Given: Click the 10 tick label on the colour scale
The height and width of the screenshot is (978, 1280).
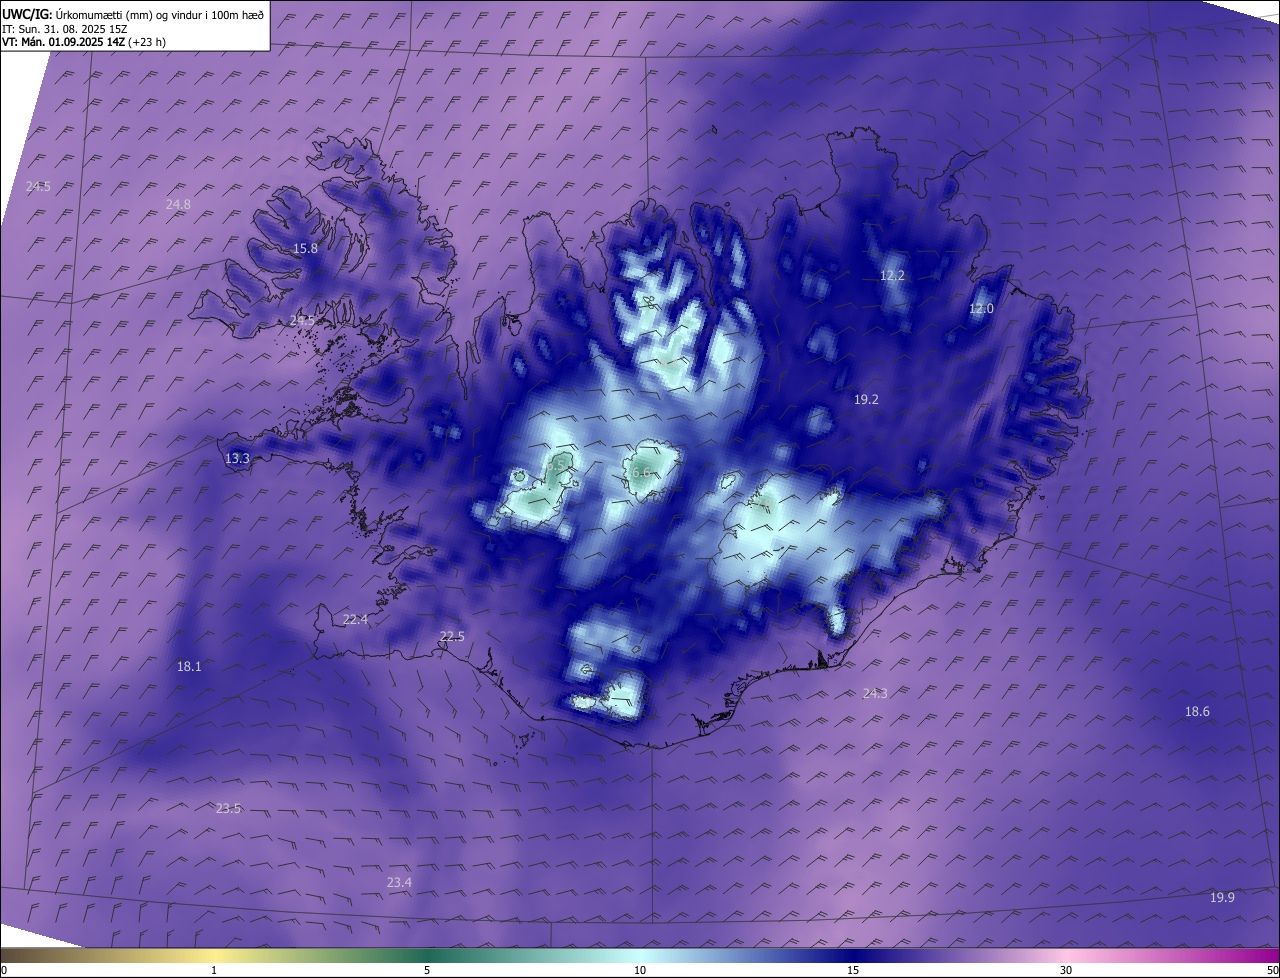Looking at the screenshot, I should pyautogui.click(x=640, y=970).
